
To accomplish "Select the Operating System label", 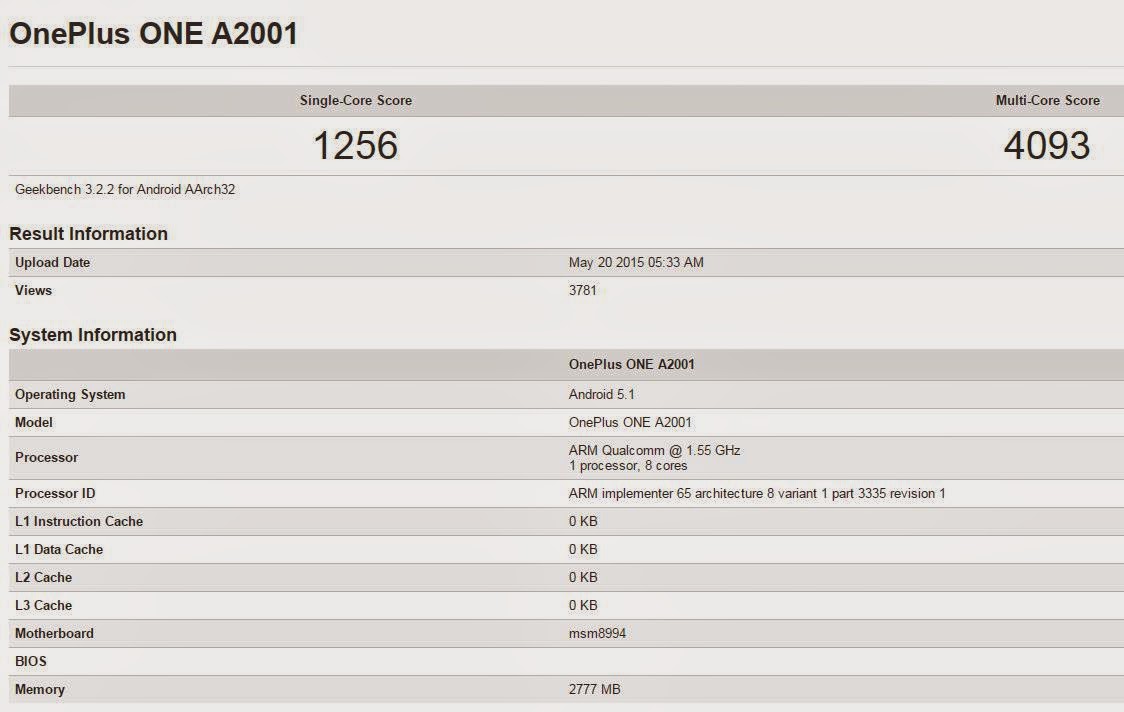I will coord(70,394).
